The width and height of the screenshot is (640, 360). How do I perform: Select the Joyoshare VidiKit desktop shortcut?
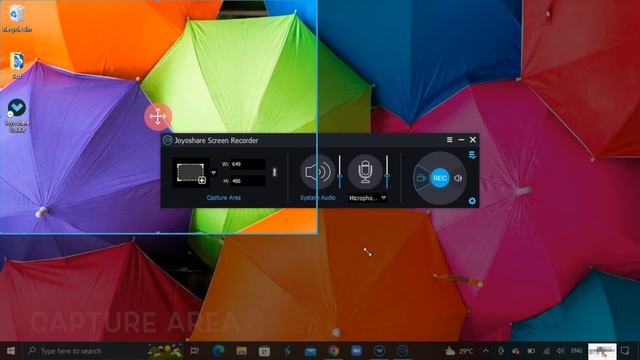pos(17,116)
